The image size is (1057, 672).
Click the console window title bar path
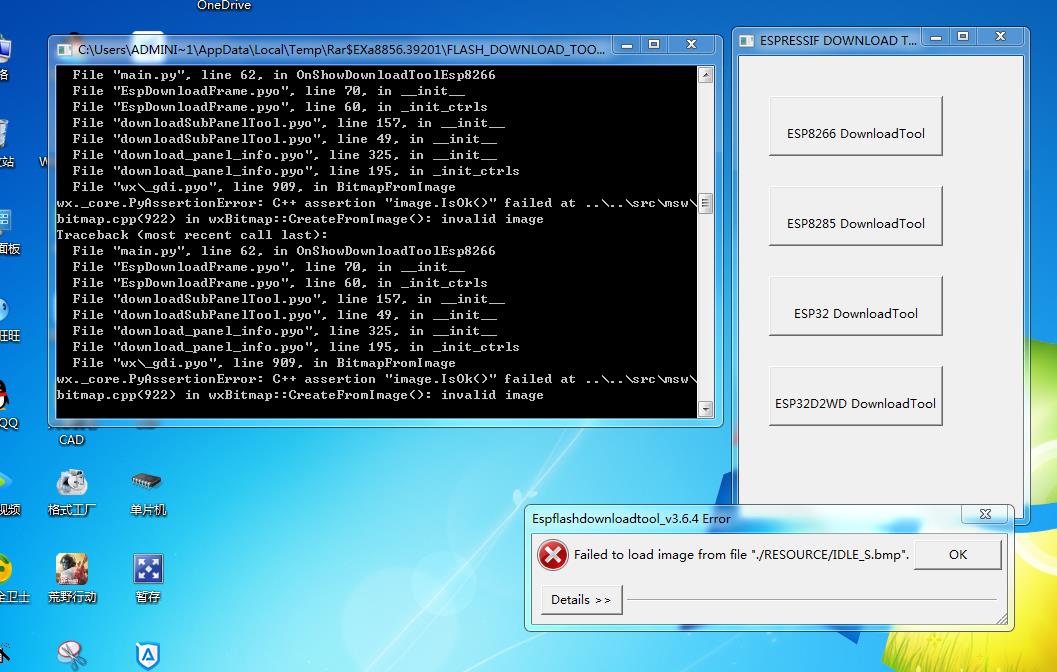[340, 49]
